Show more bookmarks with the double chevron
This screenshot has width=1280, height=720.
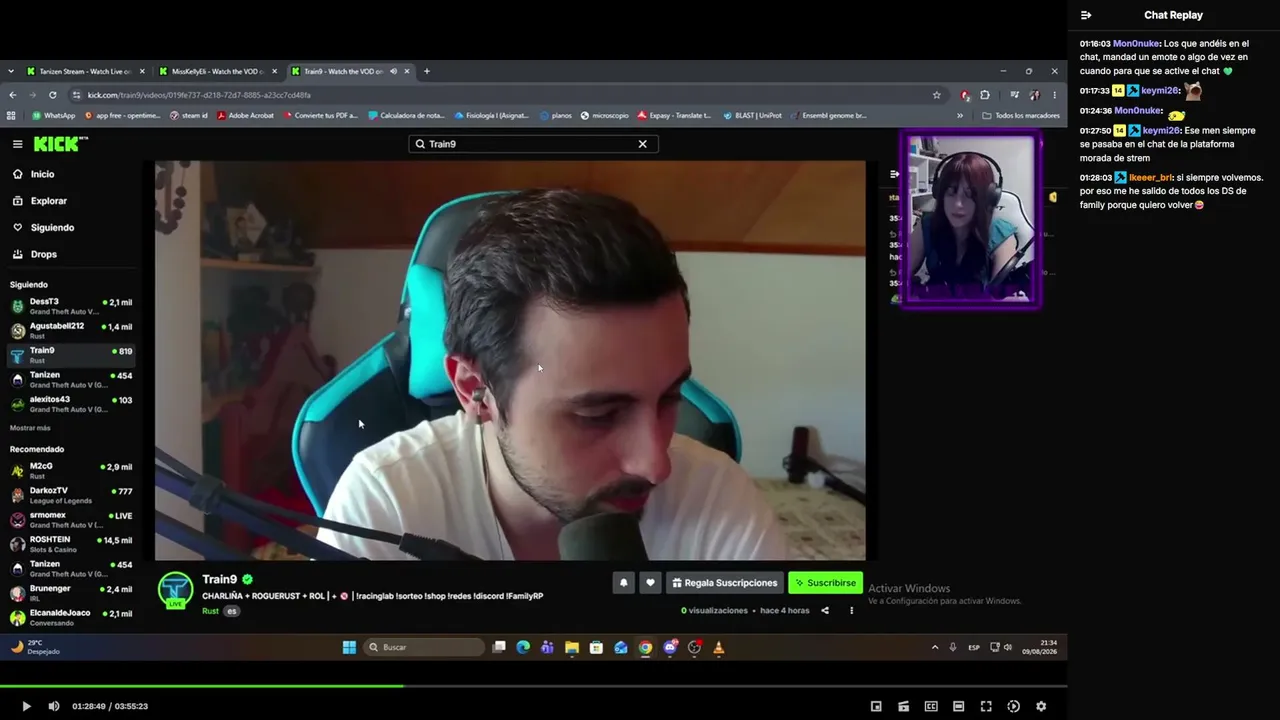[960, 115]
